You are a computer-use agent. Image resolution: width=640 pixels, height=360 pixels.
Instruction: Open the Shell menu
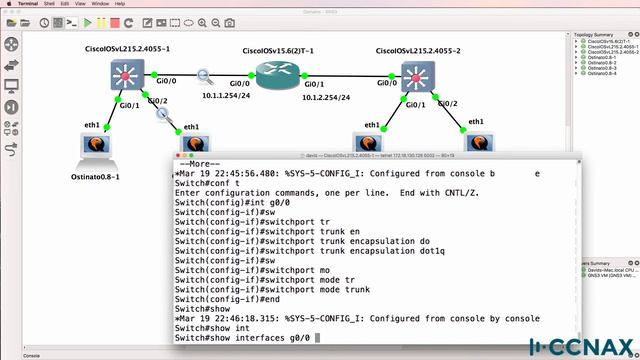coord(49,3)
